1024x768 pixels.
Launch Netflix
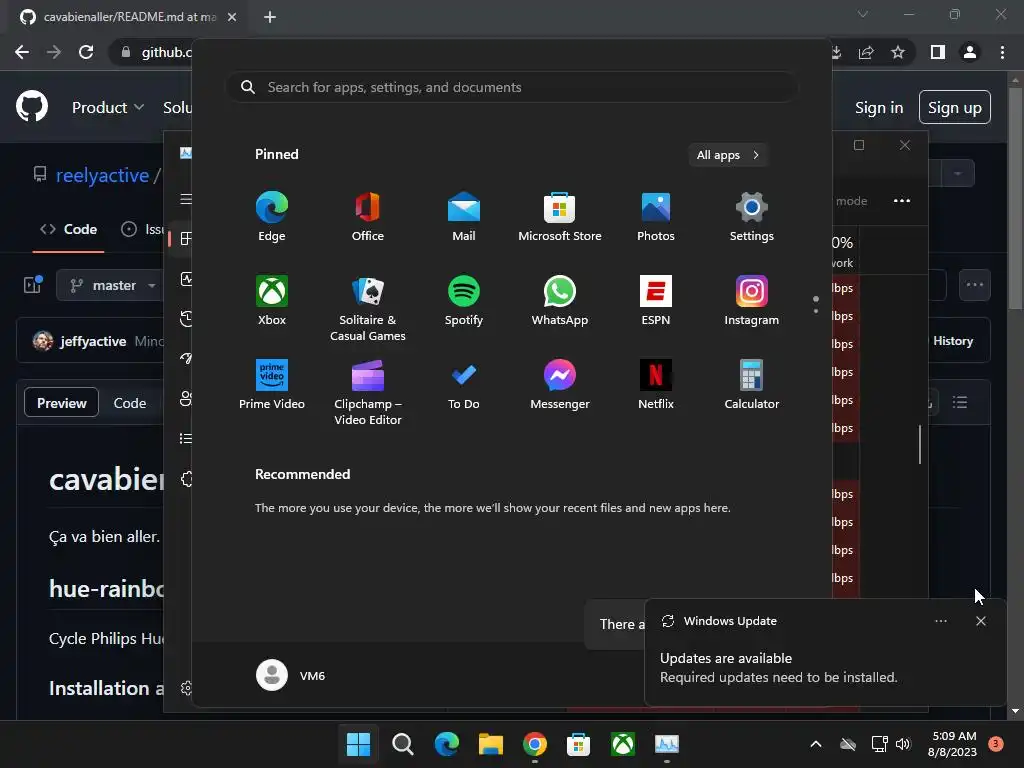[x=656, y=385]
